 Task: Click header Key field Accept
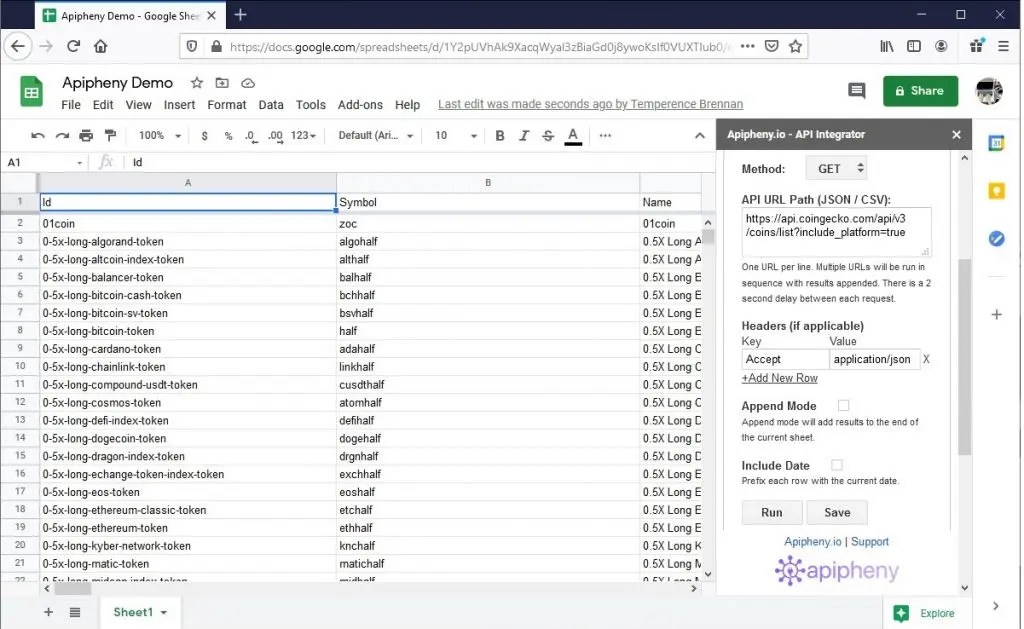tap(785, 359)
